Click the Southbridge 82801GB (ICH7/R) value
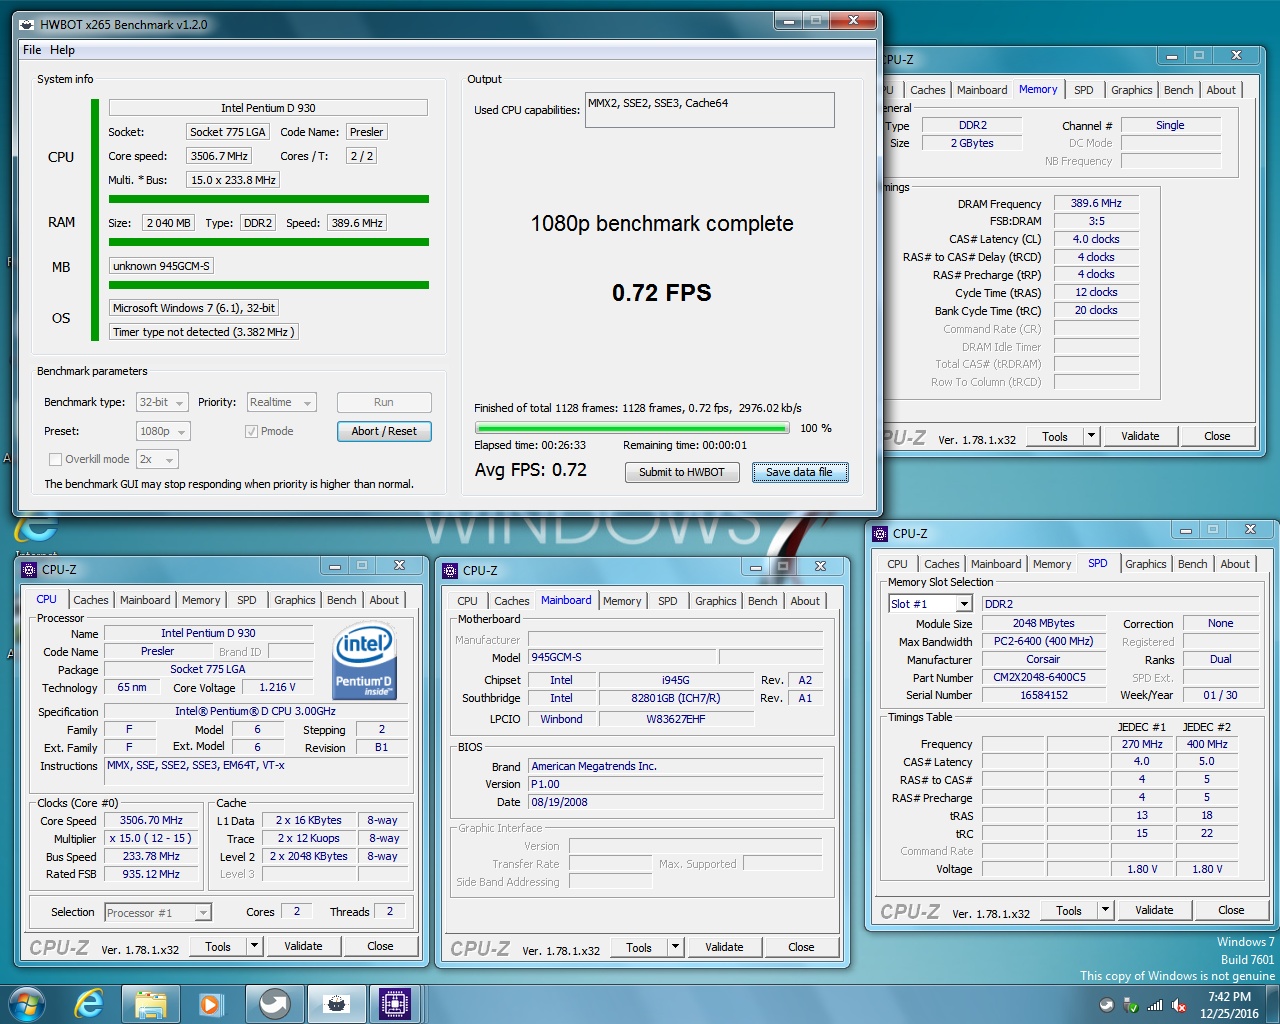1280x1024 pixels. [x=675, y=698]
